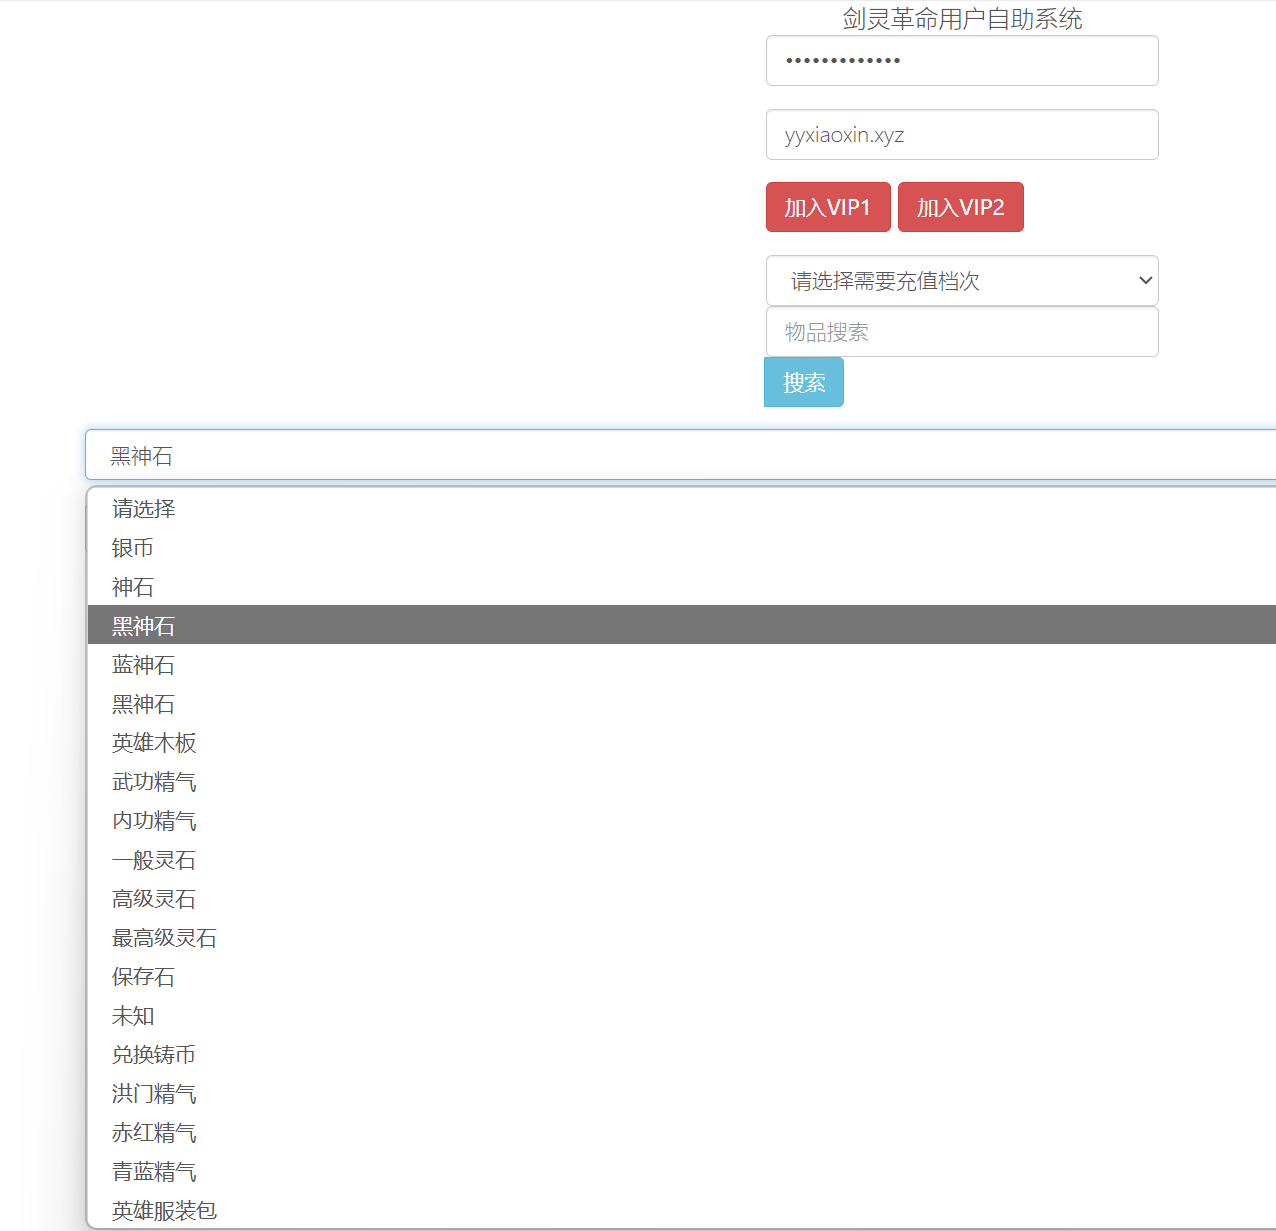
Task: Click the 加入VIP1 button
Action: click(x=828, y=207)
